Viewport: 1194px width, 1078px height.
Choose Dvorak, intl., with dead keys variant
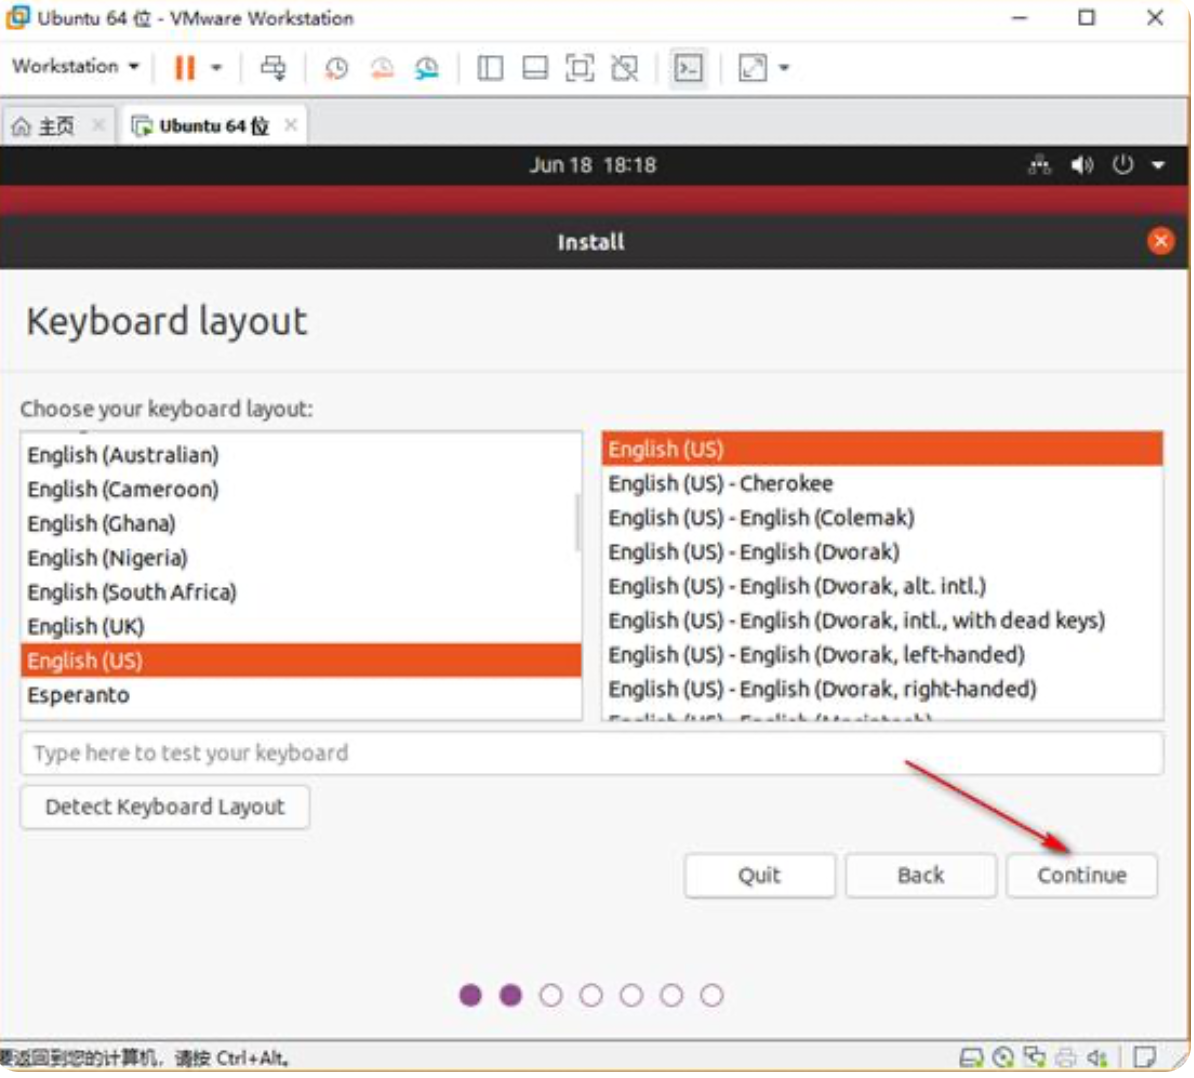coord(883,620)
